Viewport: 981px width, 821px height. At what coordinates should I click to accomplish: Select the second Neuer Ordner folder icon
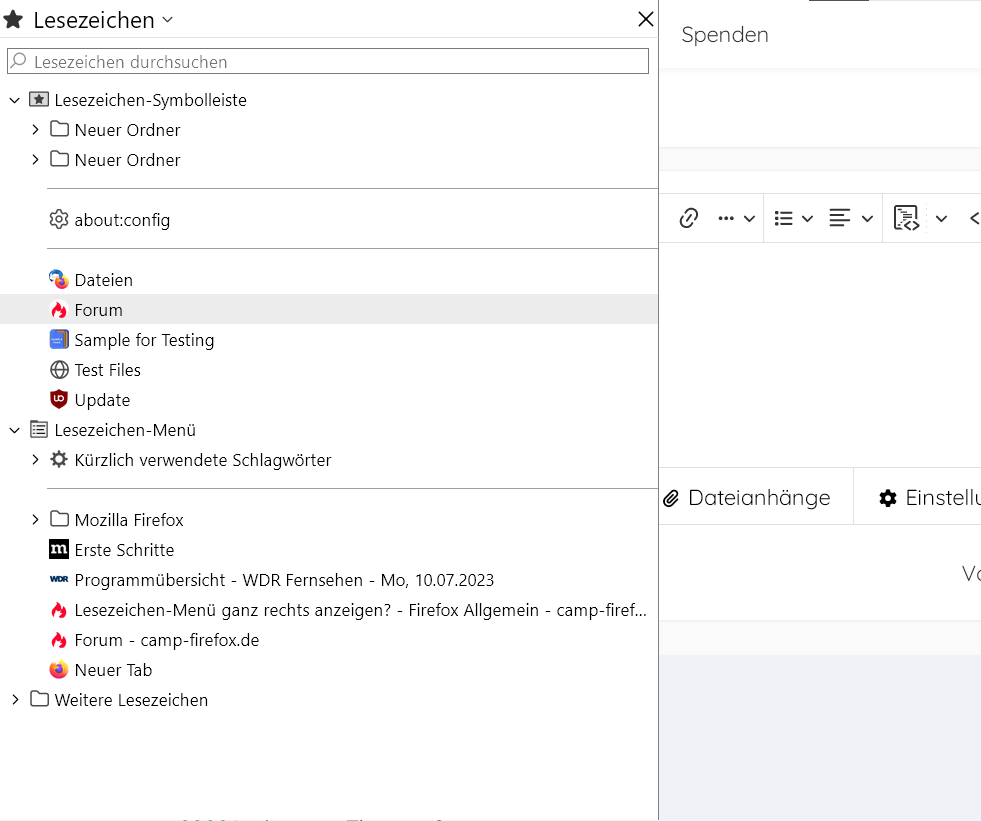59,159
